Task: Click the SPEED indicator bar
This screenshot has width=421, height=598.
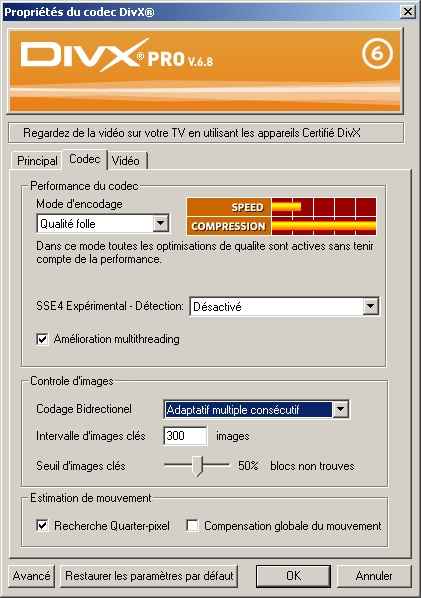Action: pyautogui.click(x=323, y=207)
